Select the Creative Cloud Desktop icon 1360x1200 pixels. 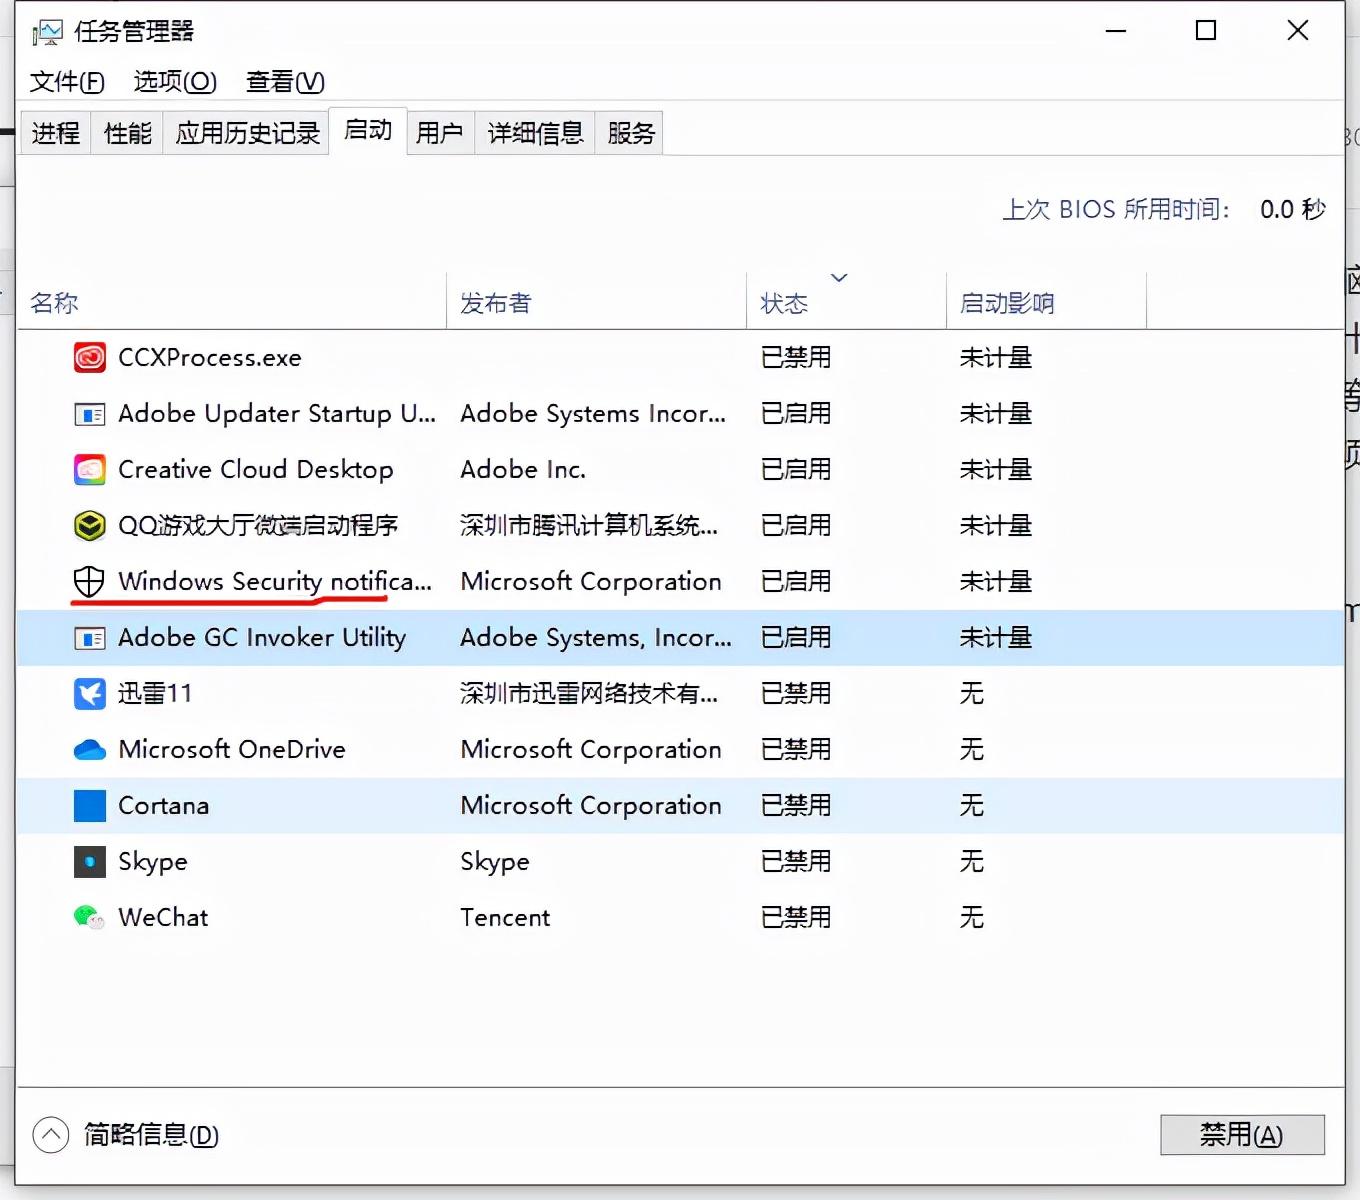[x=90, y=469]
